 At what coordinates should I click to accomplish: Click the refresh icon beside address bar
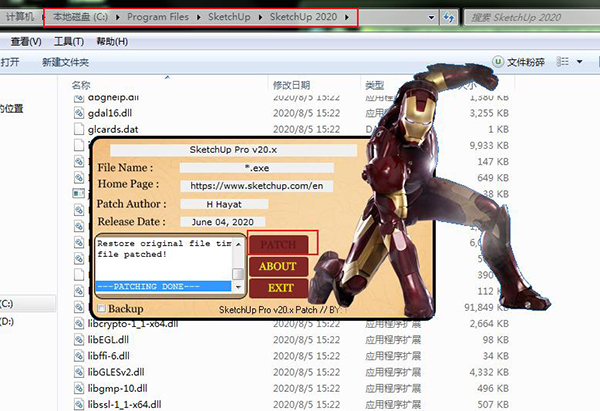[x=449, y=18]
